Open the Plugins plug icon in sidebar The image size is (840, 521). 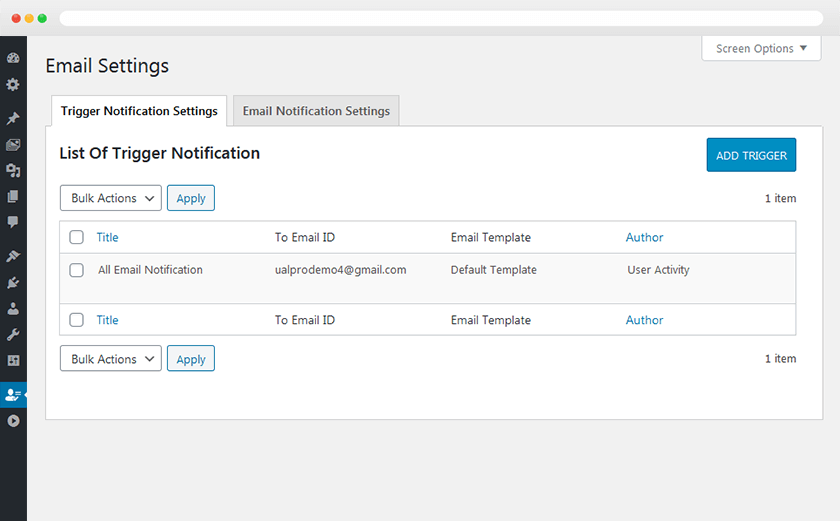(x=13, y=283)
